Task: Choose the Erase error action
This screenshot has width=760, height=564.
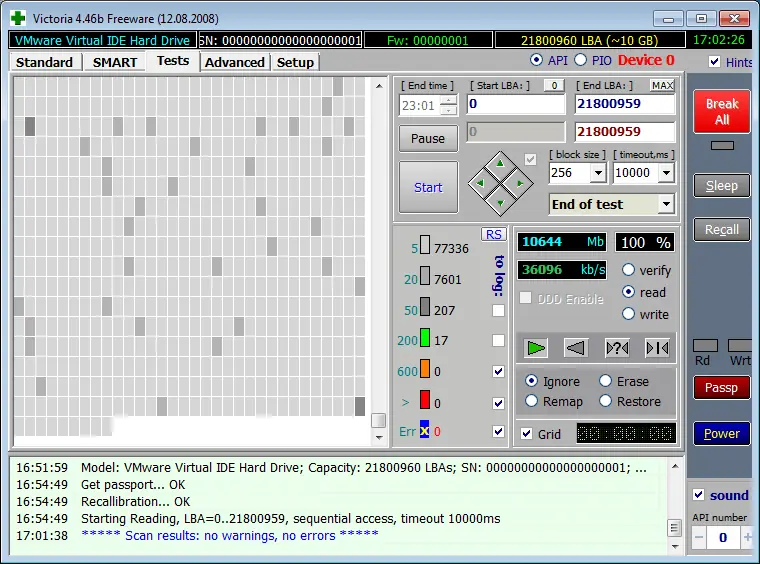Action: click(x=605, y=381)
